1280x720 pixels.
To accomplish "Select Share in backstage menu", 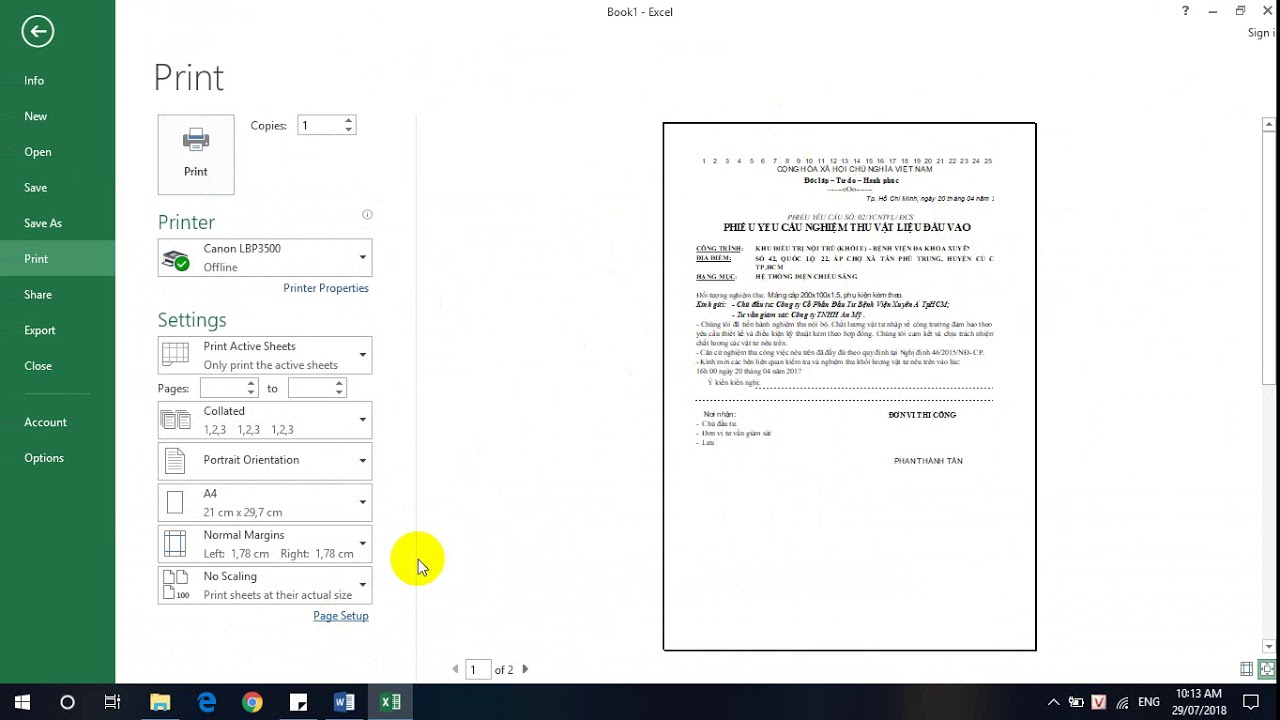I will coord(57,295).
